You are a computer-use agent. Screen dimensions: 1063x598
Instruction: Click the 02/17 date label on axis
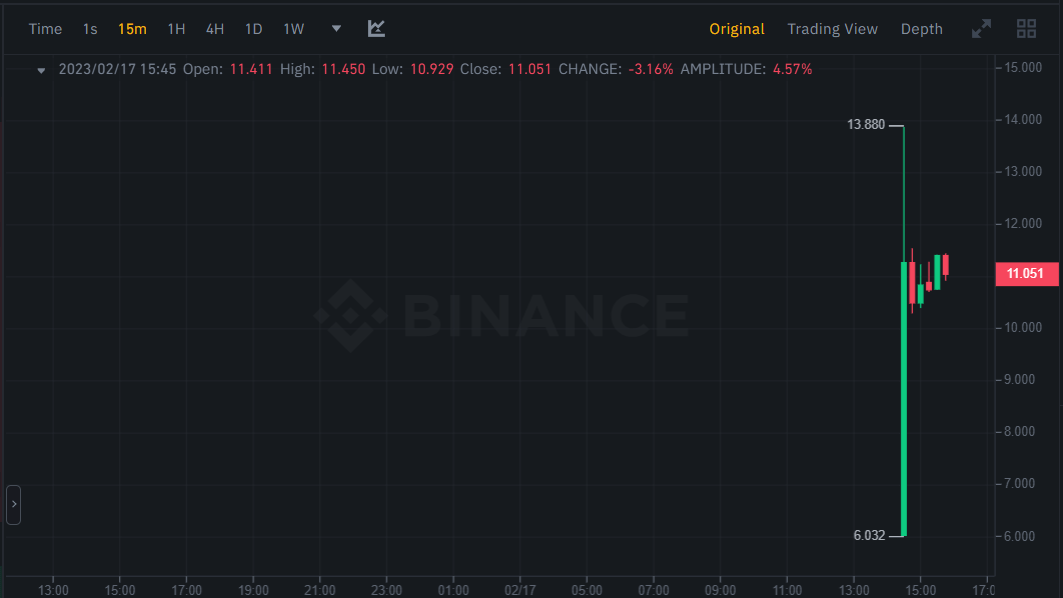coord(520,591)
